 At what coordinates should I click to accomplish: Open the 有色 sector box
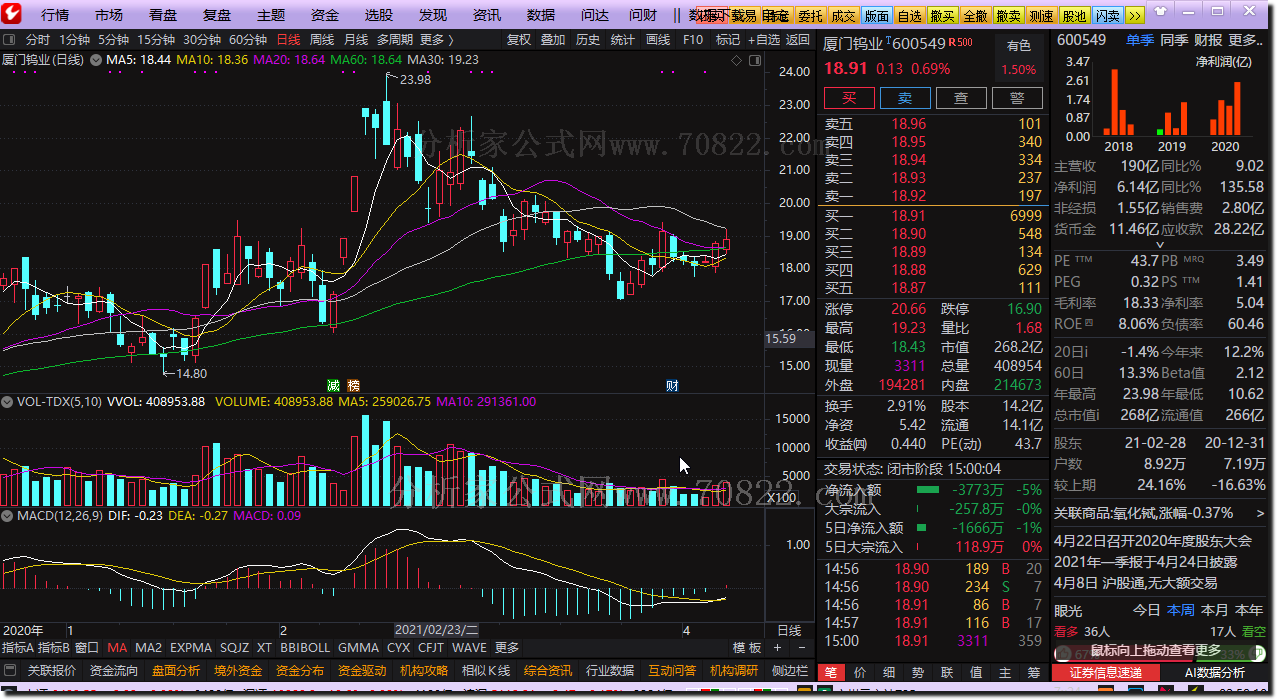click(1019, 57)
